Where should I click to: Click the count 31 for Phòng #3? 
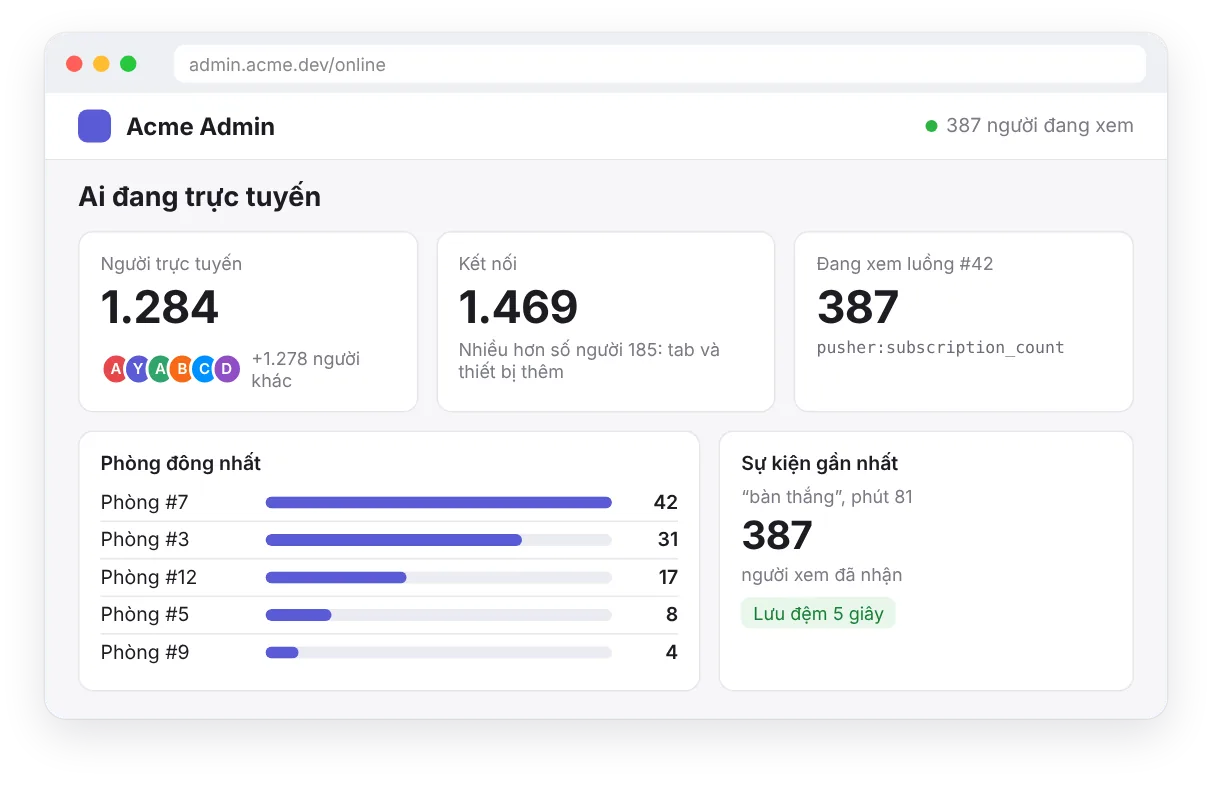click(x=668, y=540)
